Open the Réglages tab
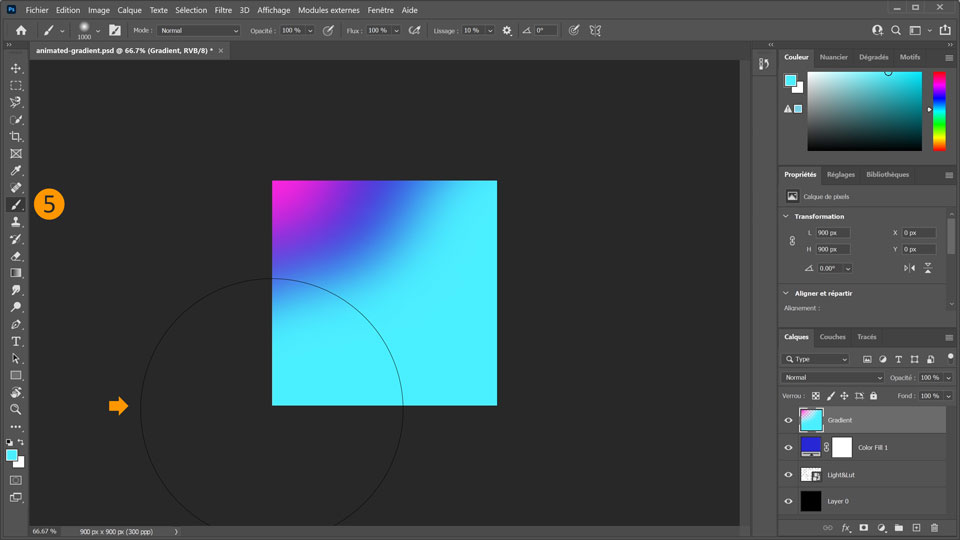The width and height of the screenshot is (960, 540). point(840,174)
